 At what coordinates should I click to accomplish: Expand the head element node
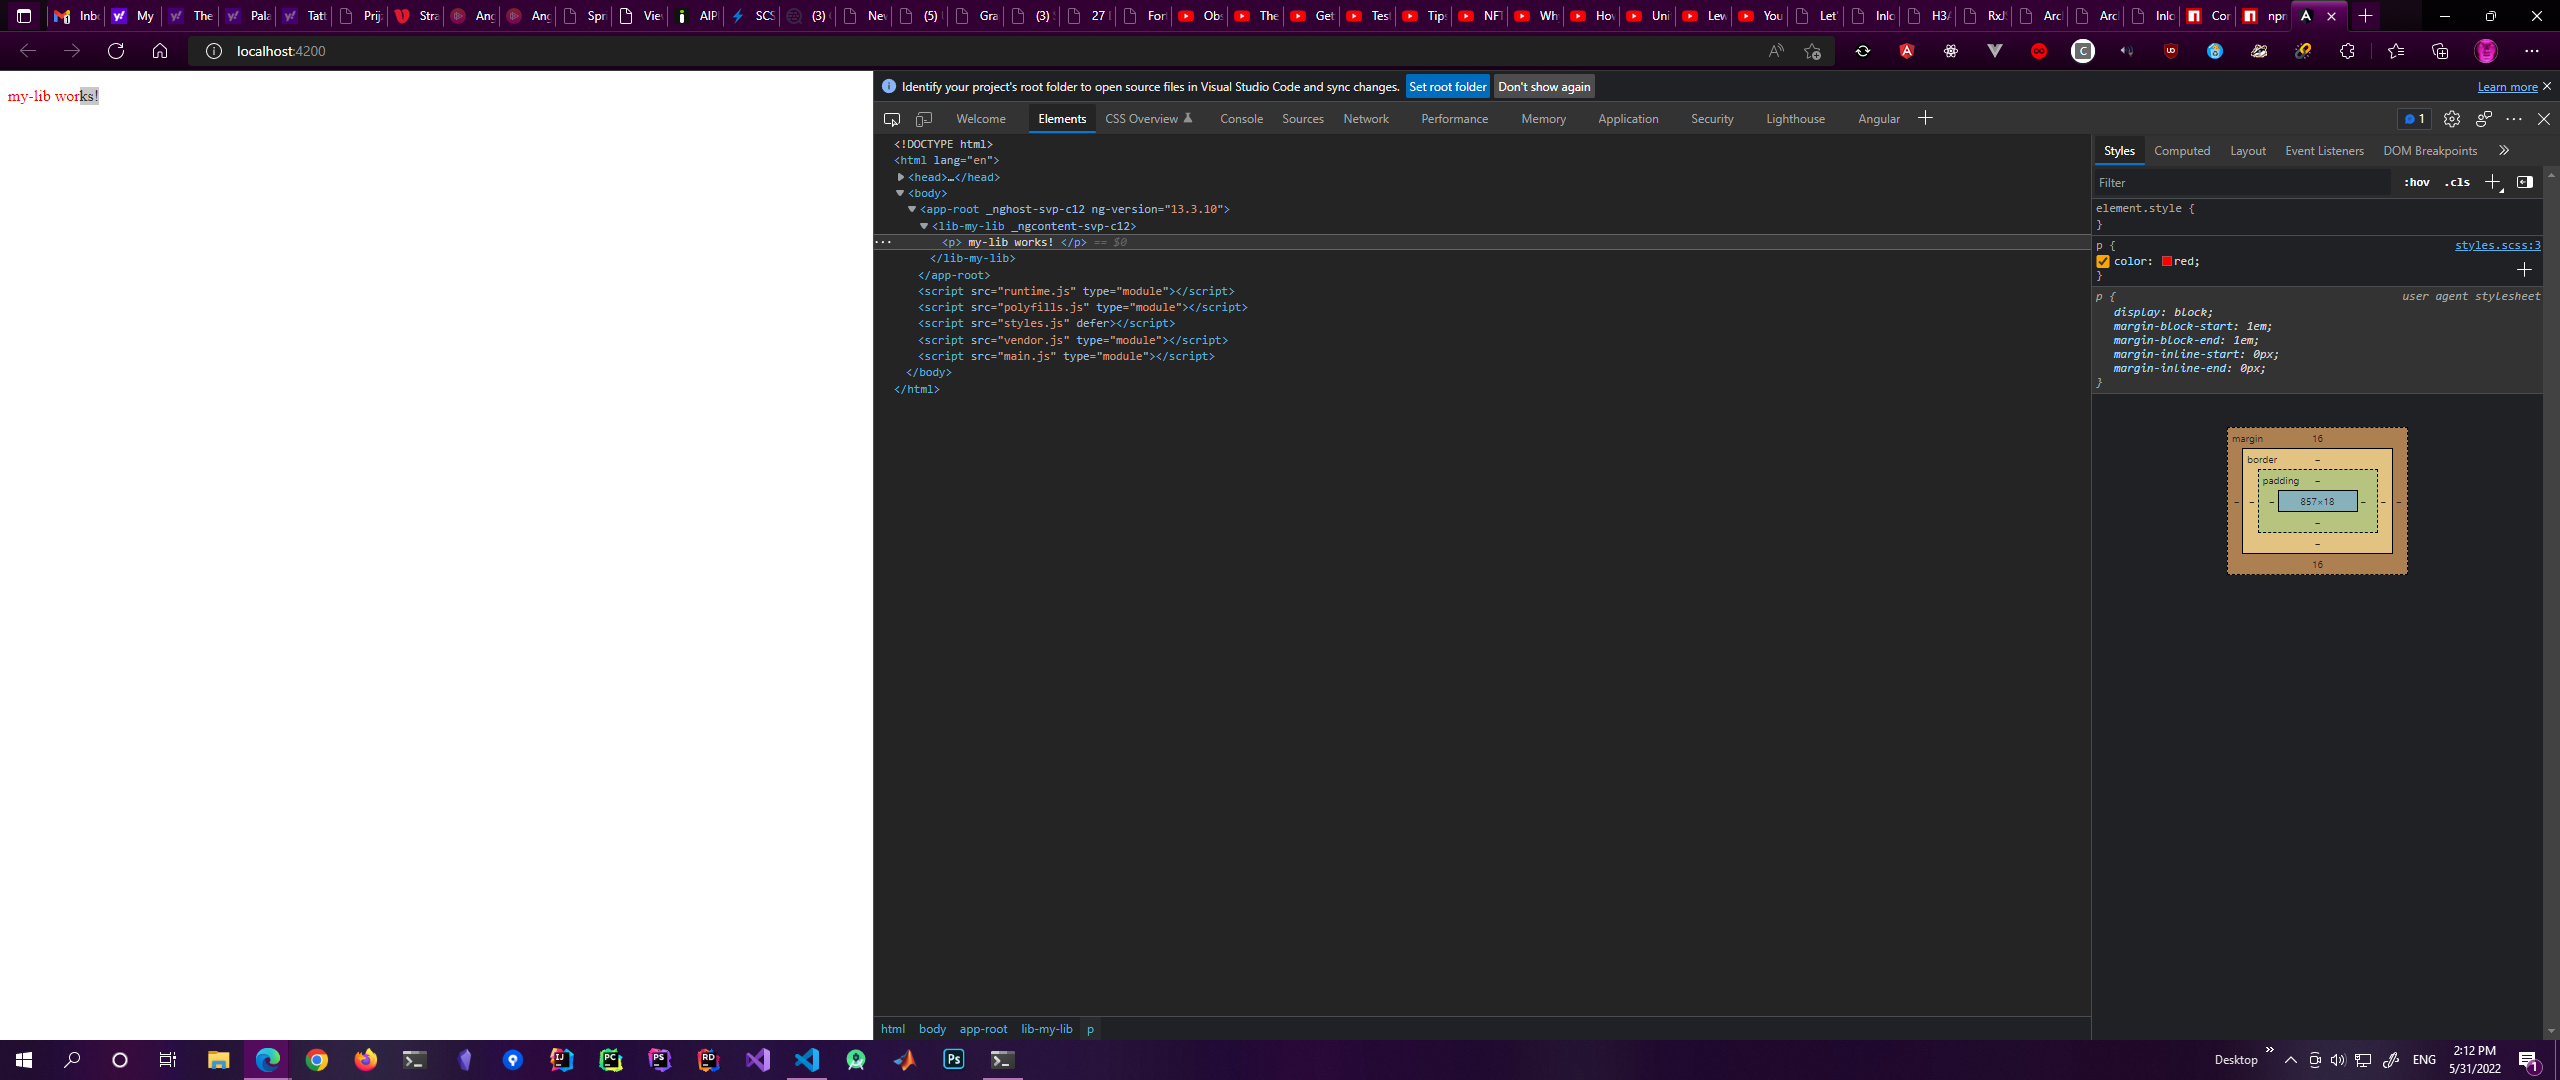[x=901, y=177]
